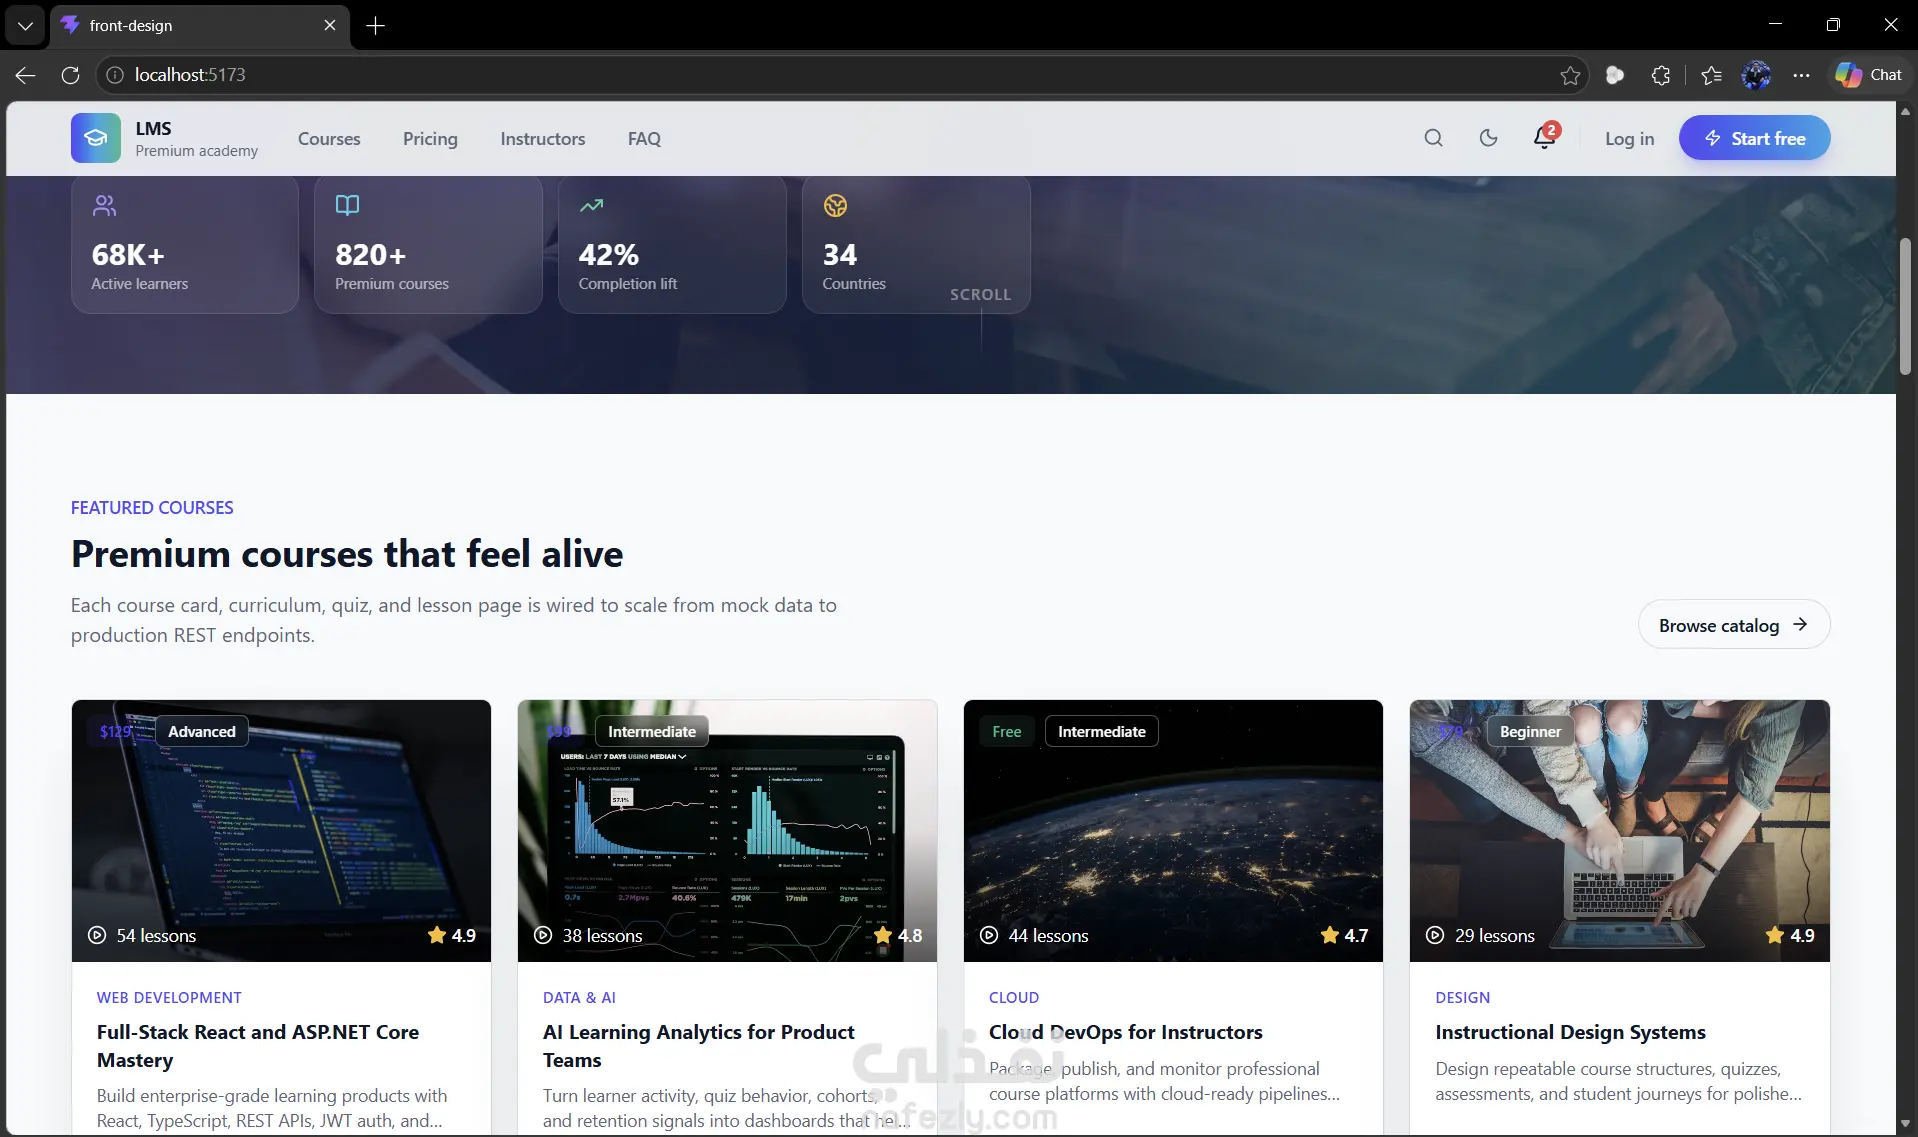This screenshot has height=1137, width=1918.
Task: Close the front-design tab
Action: click(x=330, y=25)
